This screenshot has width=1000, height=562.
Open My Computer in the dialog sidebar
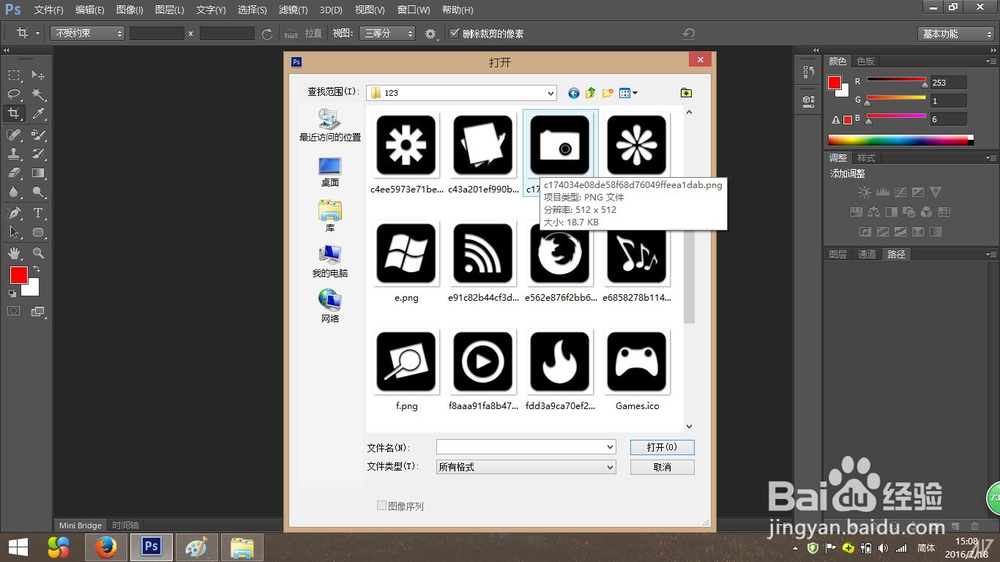click(x=330, y=262)
